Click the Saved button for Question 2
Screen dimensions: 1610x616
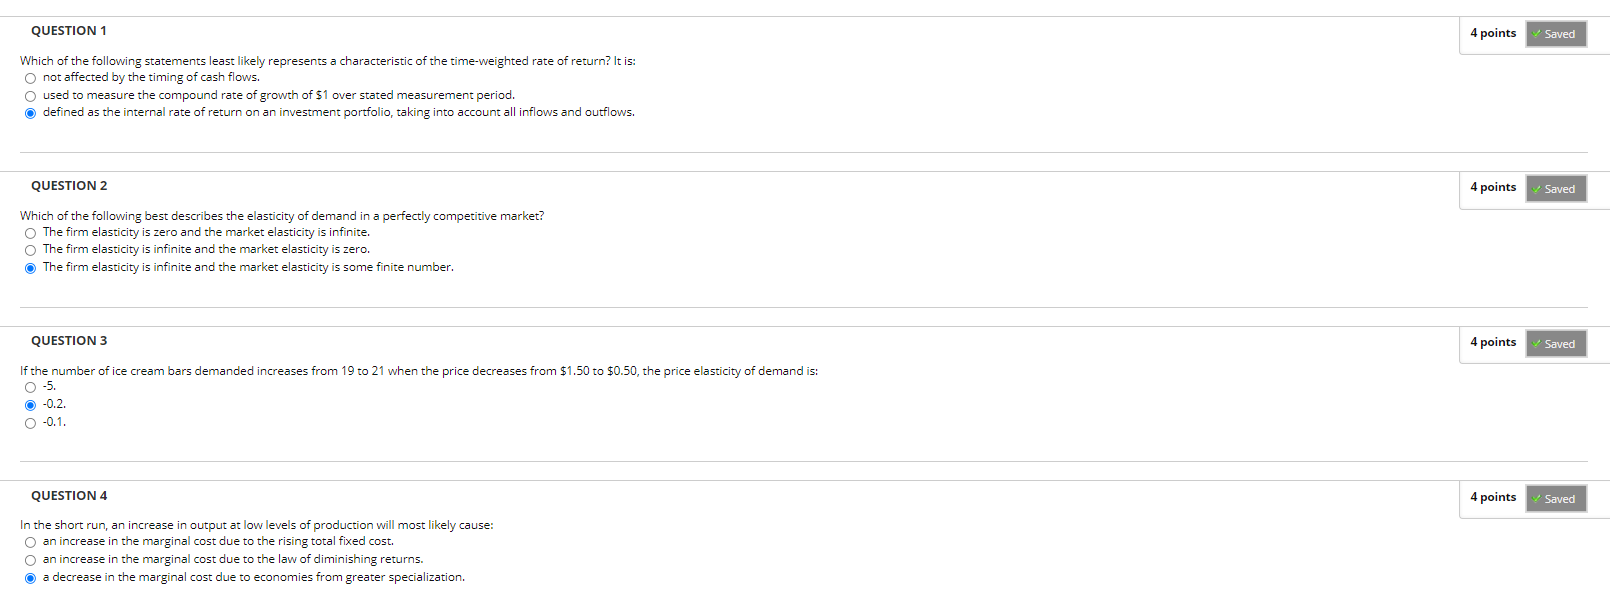(x=1556, y=189)
